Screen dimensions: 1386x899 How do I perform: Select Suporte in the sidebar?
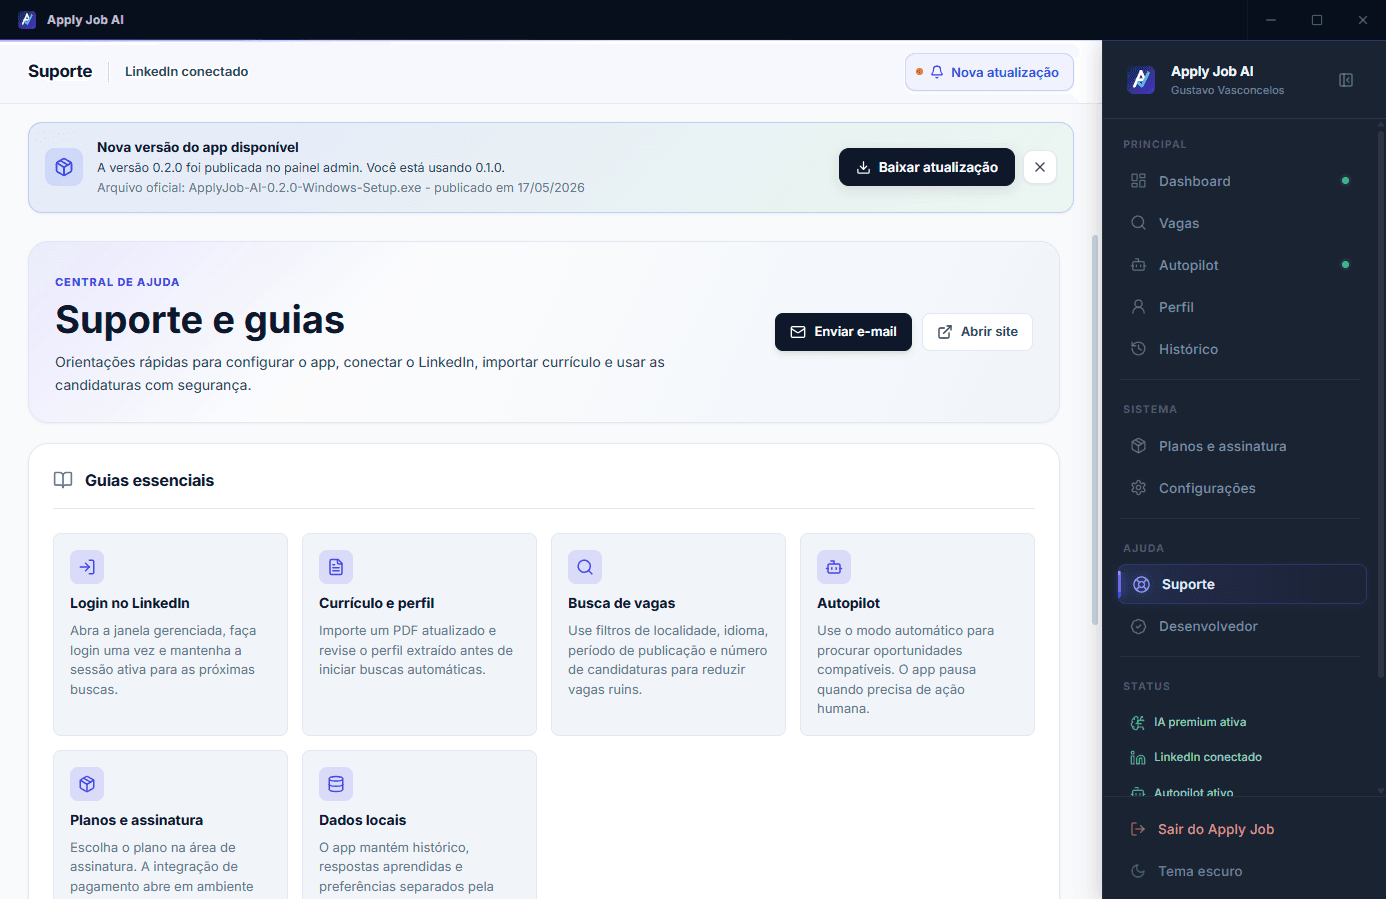[x=1242, y=584]
